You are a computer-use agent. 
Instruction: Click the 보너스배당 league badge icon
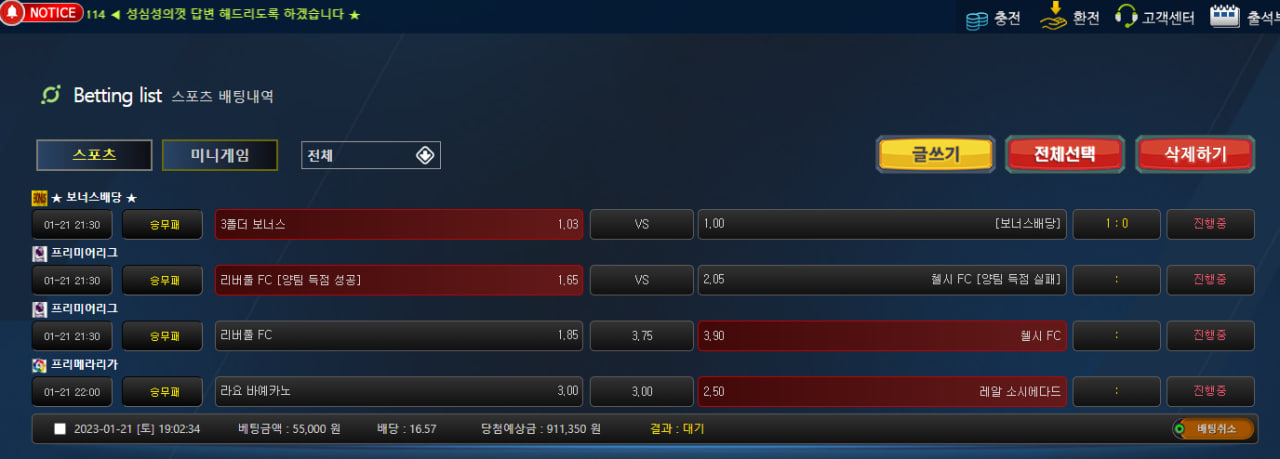point(39,197)
